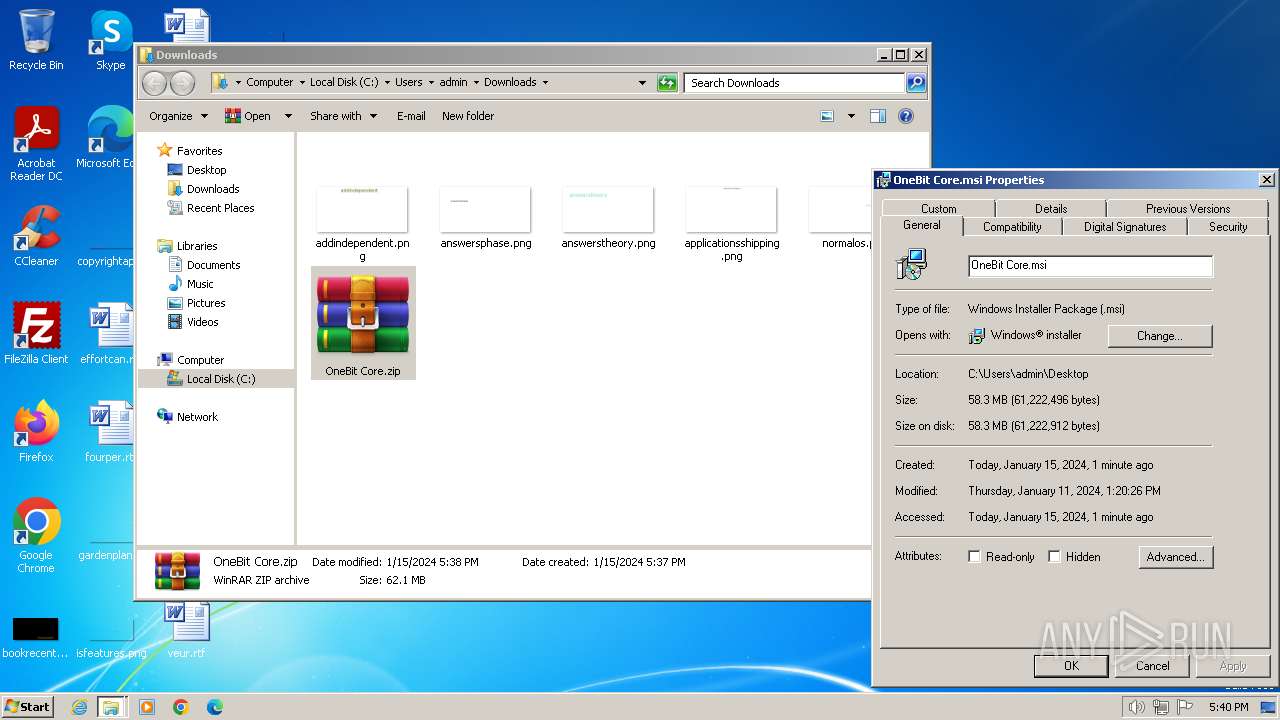Click the Start button
Viewport: 1280px width, 720px height.
click(28, 707)
